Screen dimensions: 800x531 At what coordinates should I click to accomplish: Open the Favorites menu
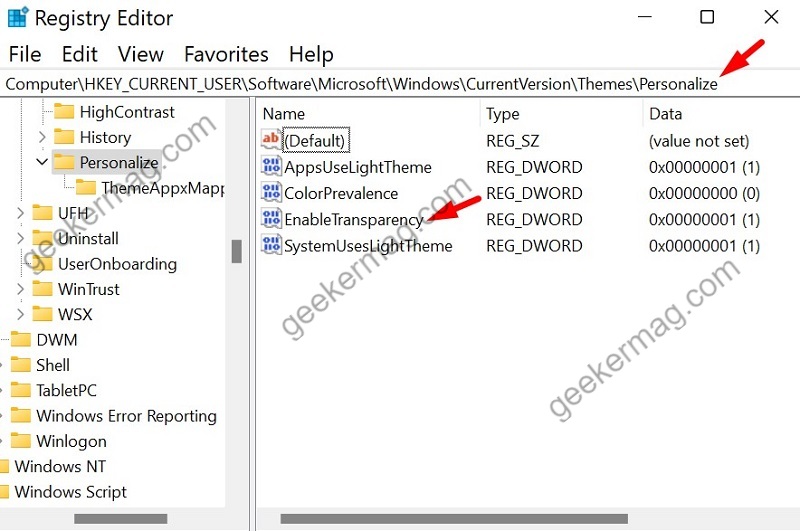226,54
